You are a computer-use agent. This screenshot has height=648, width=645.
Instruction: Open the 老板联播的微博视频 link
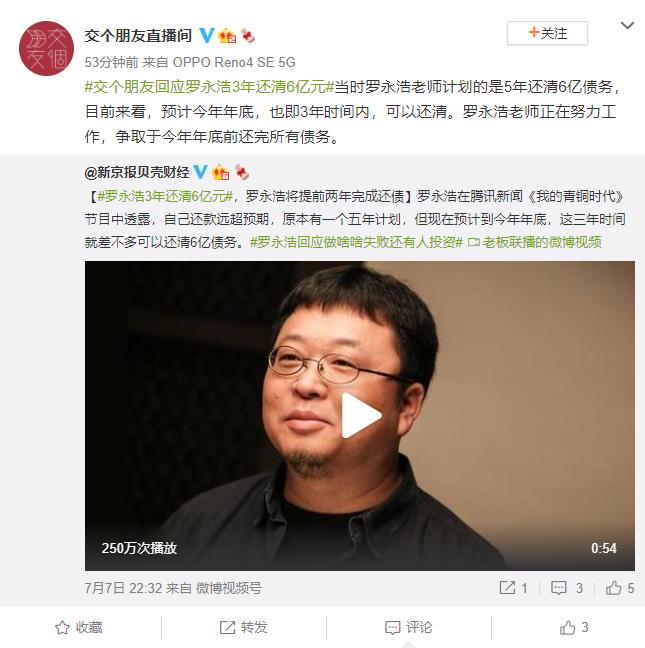[x=535, y=242]
